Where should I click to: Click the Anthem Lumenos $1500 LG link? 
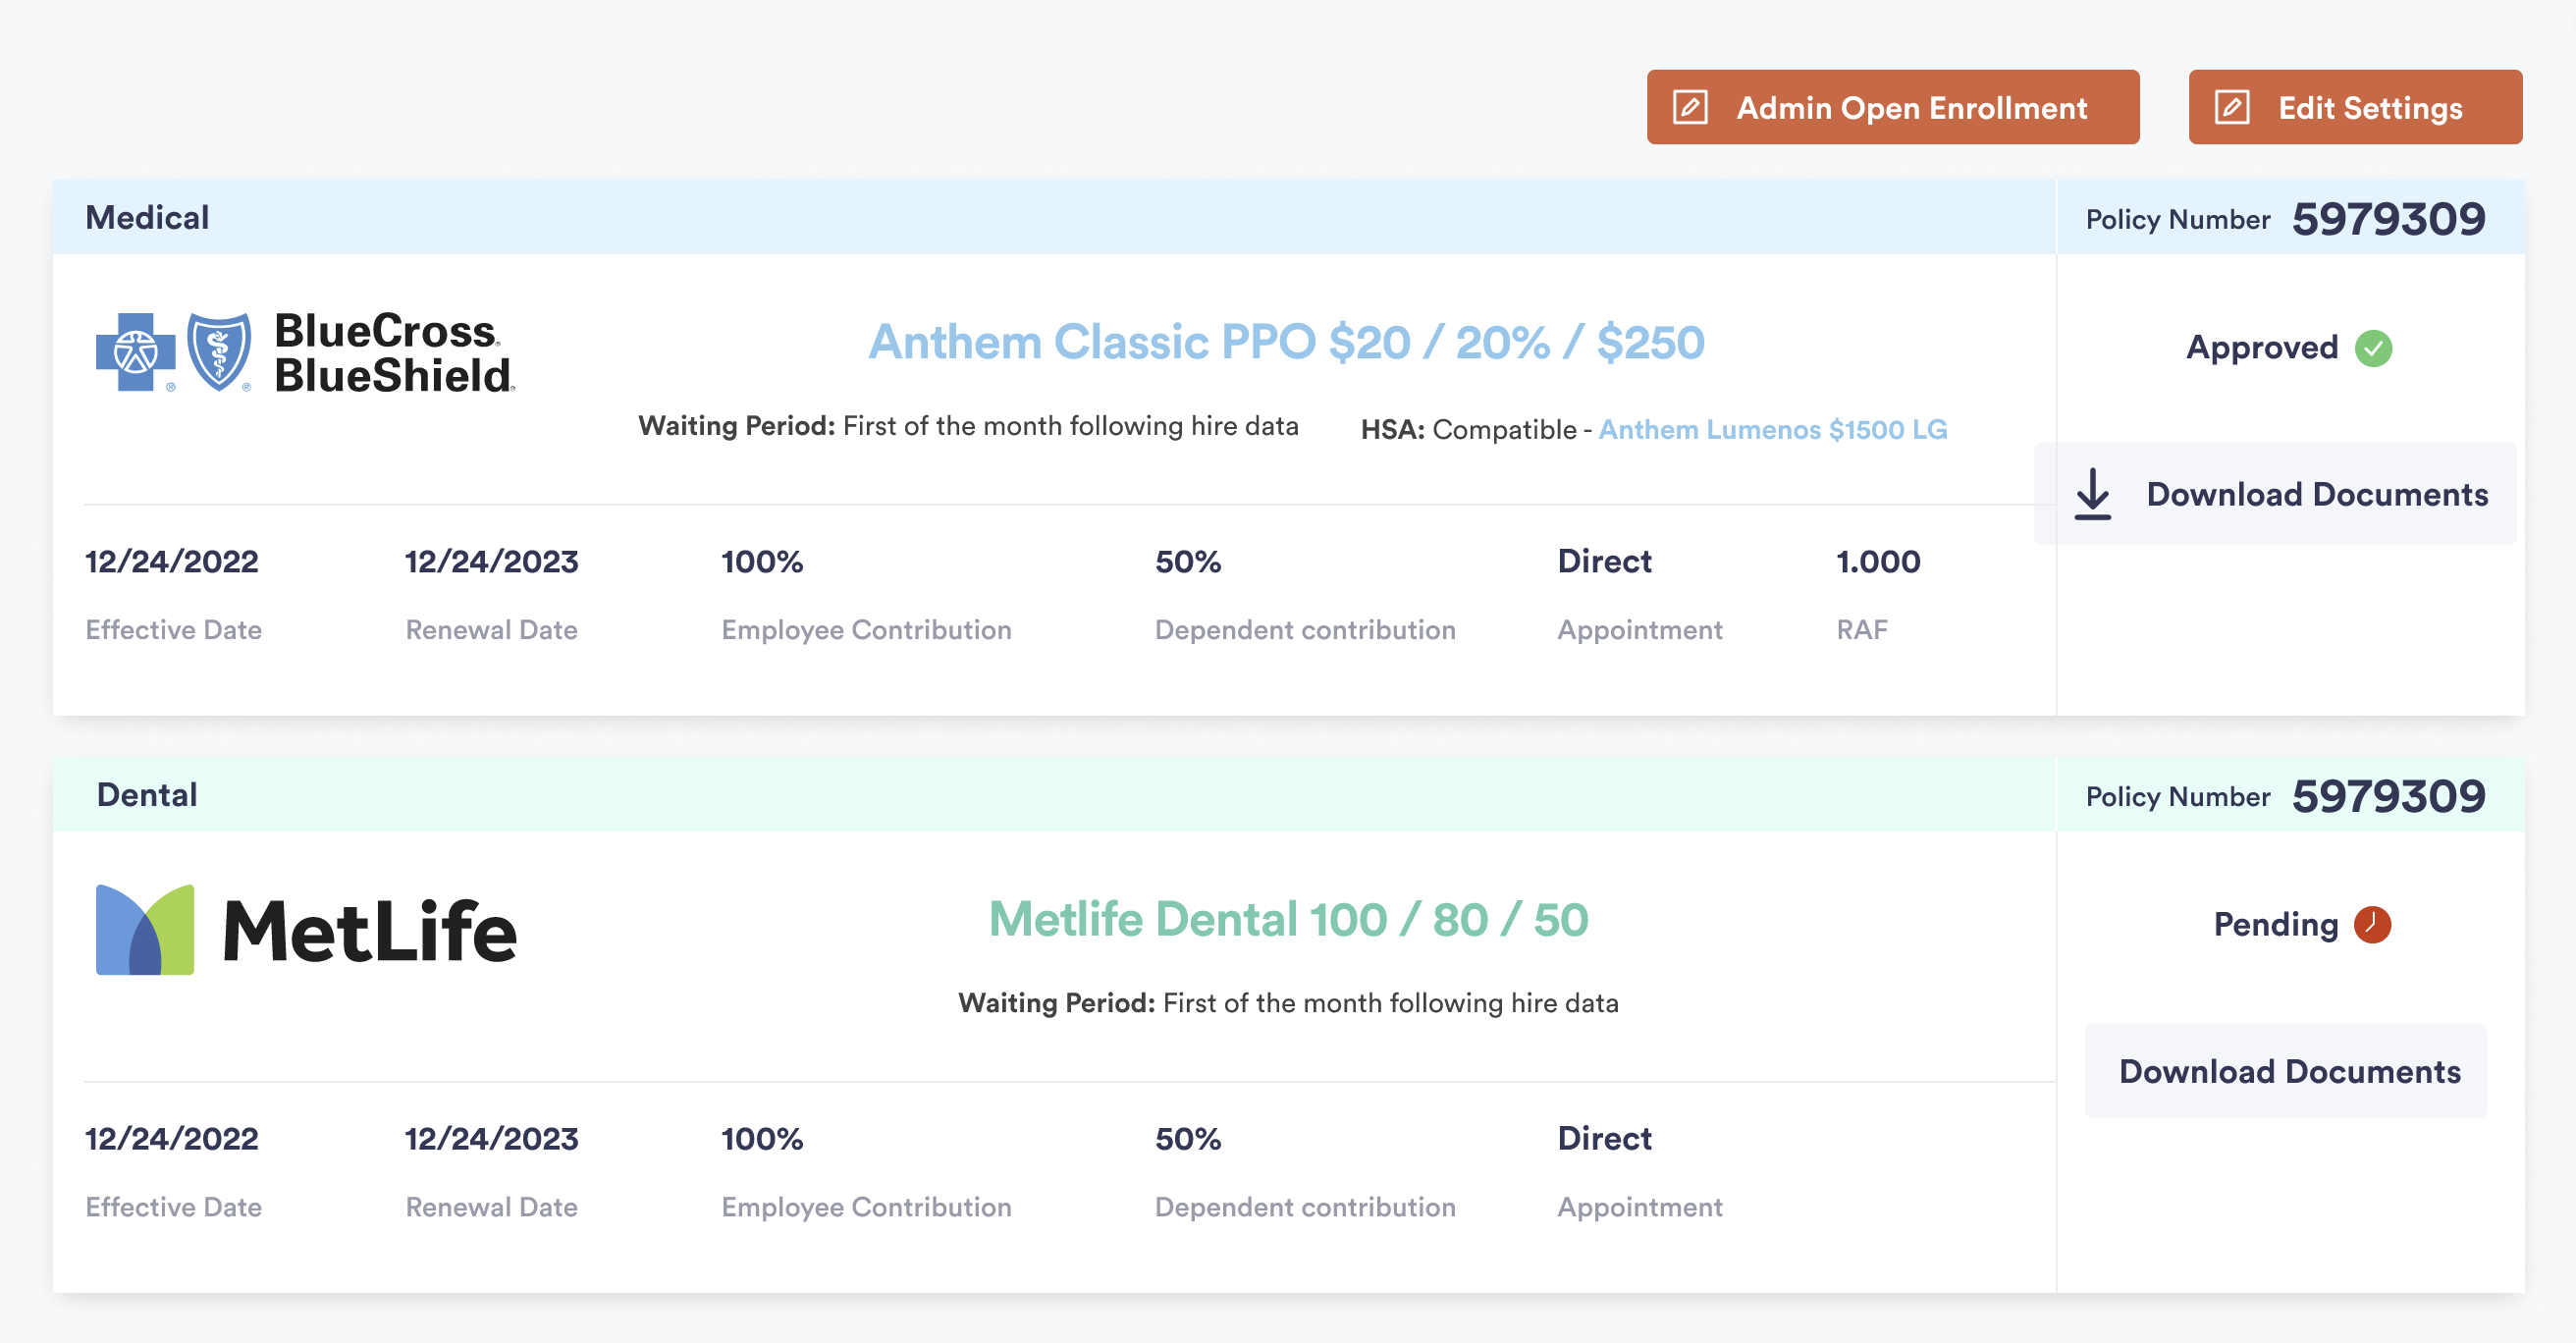(x=1773, y=429)
